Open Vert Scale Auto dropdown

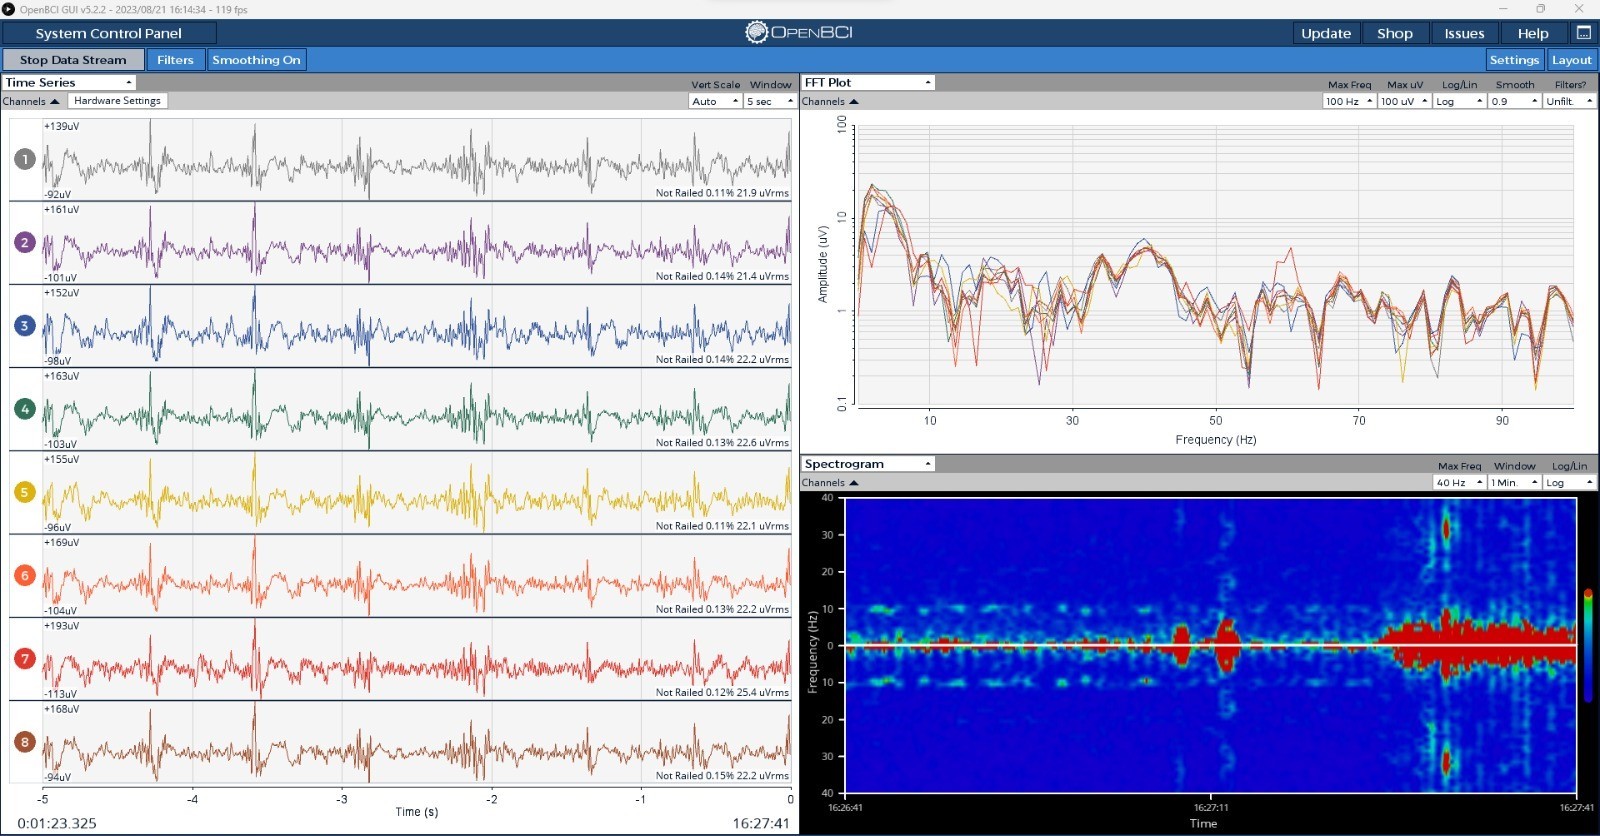coord(715,101)
